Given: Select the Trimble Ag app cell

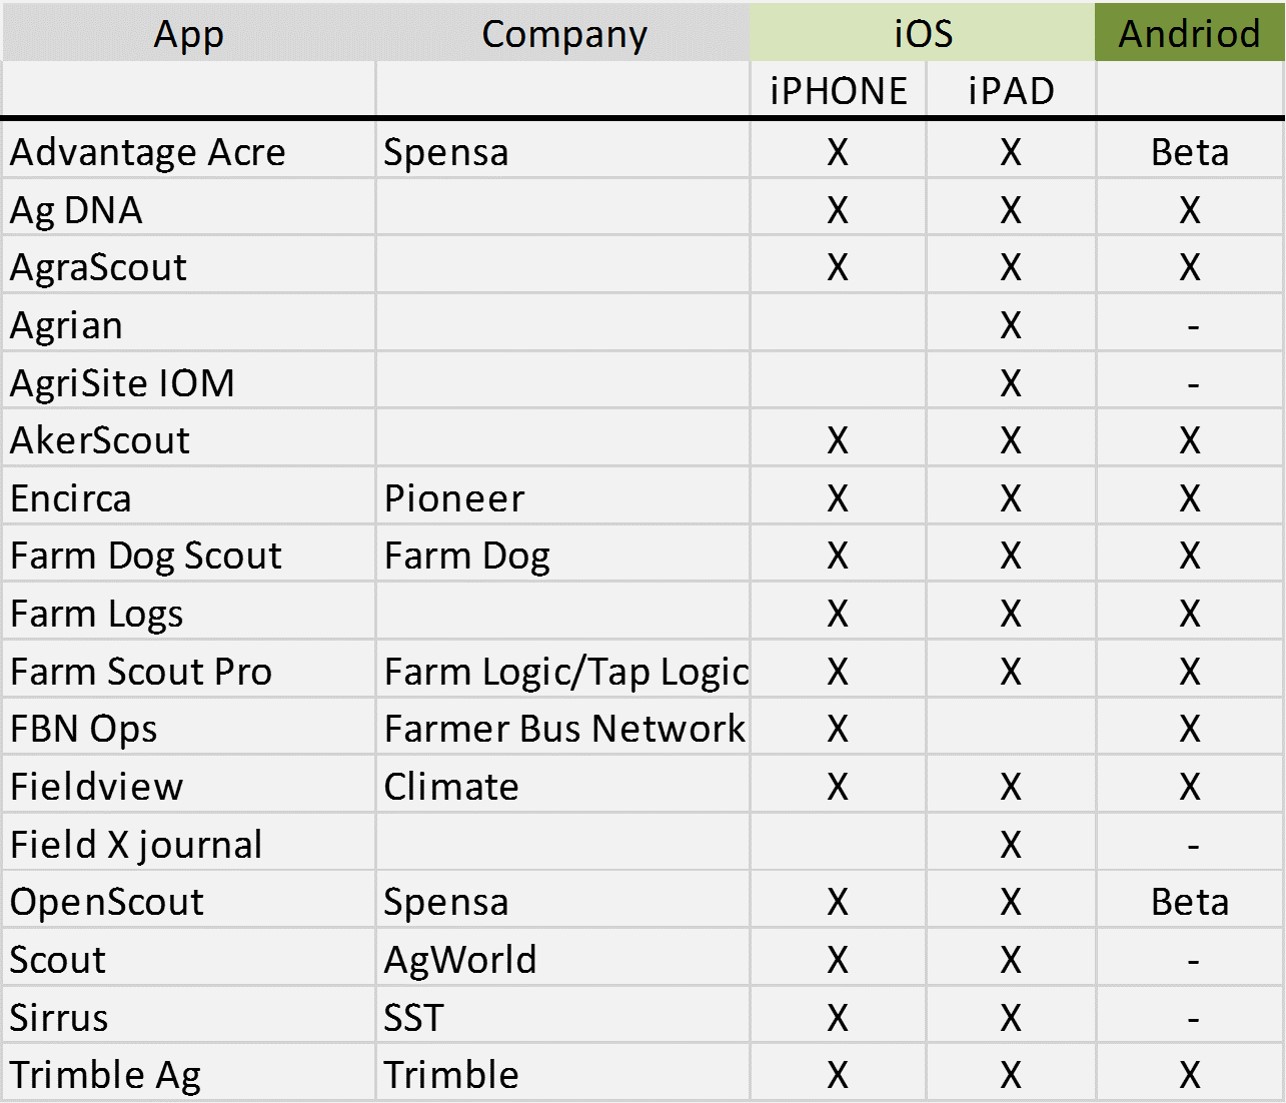Looking at the screenshot, I should click(x=105, y=1075).
